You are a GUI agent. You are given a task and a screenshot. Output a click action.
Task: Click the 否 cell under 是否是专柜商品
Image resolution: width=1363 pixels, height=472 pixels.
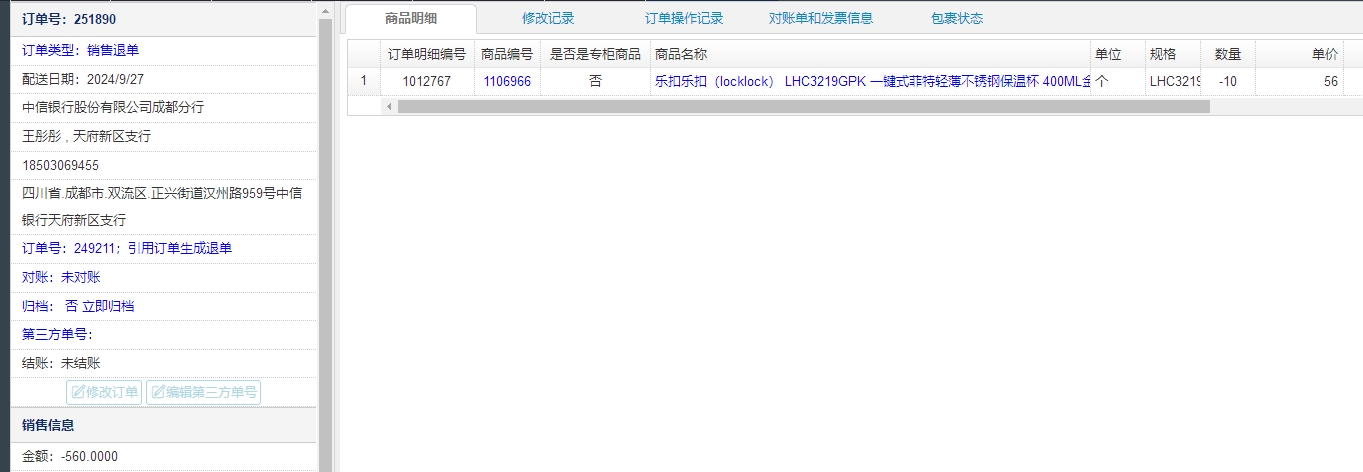coord(595,82)
